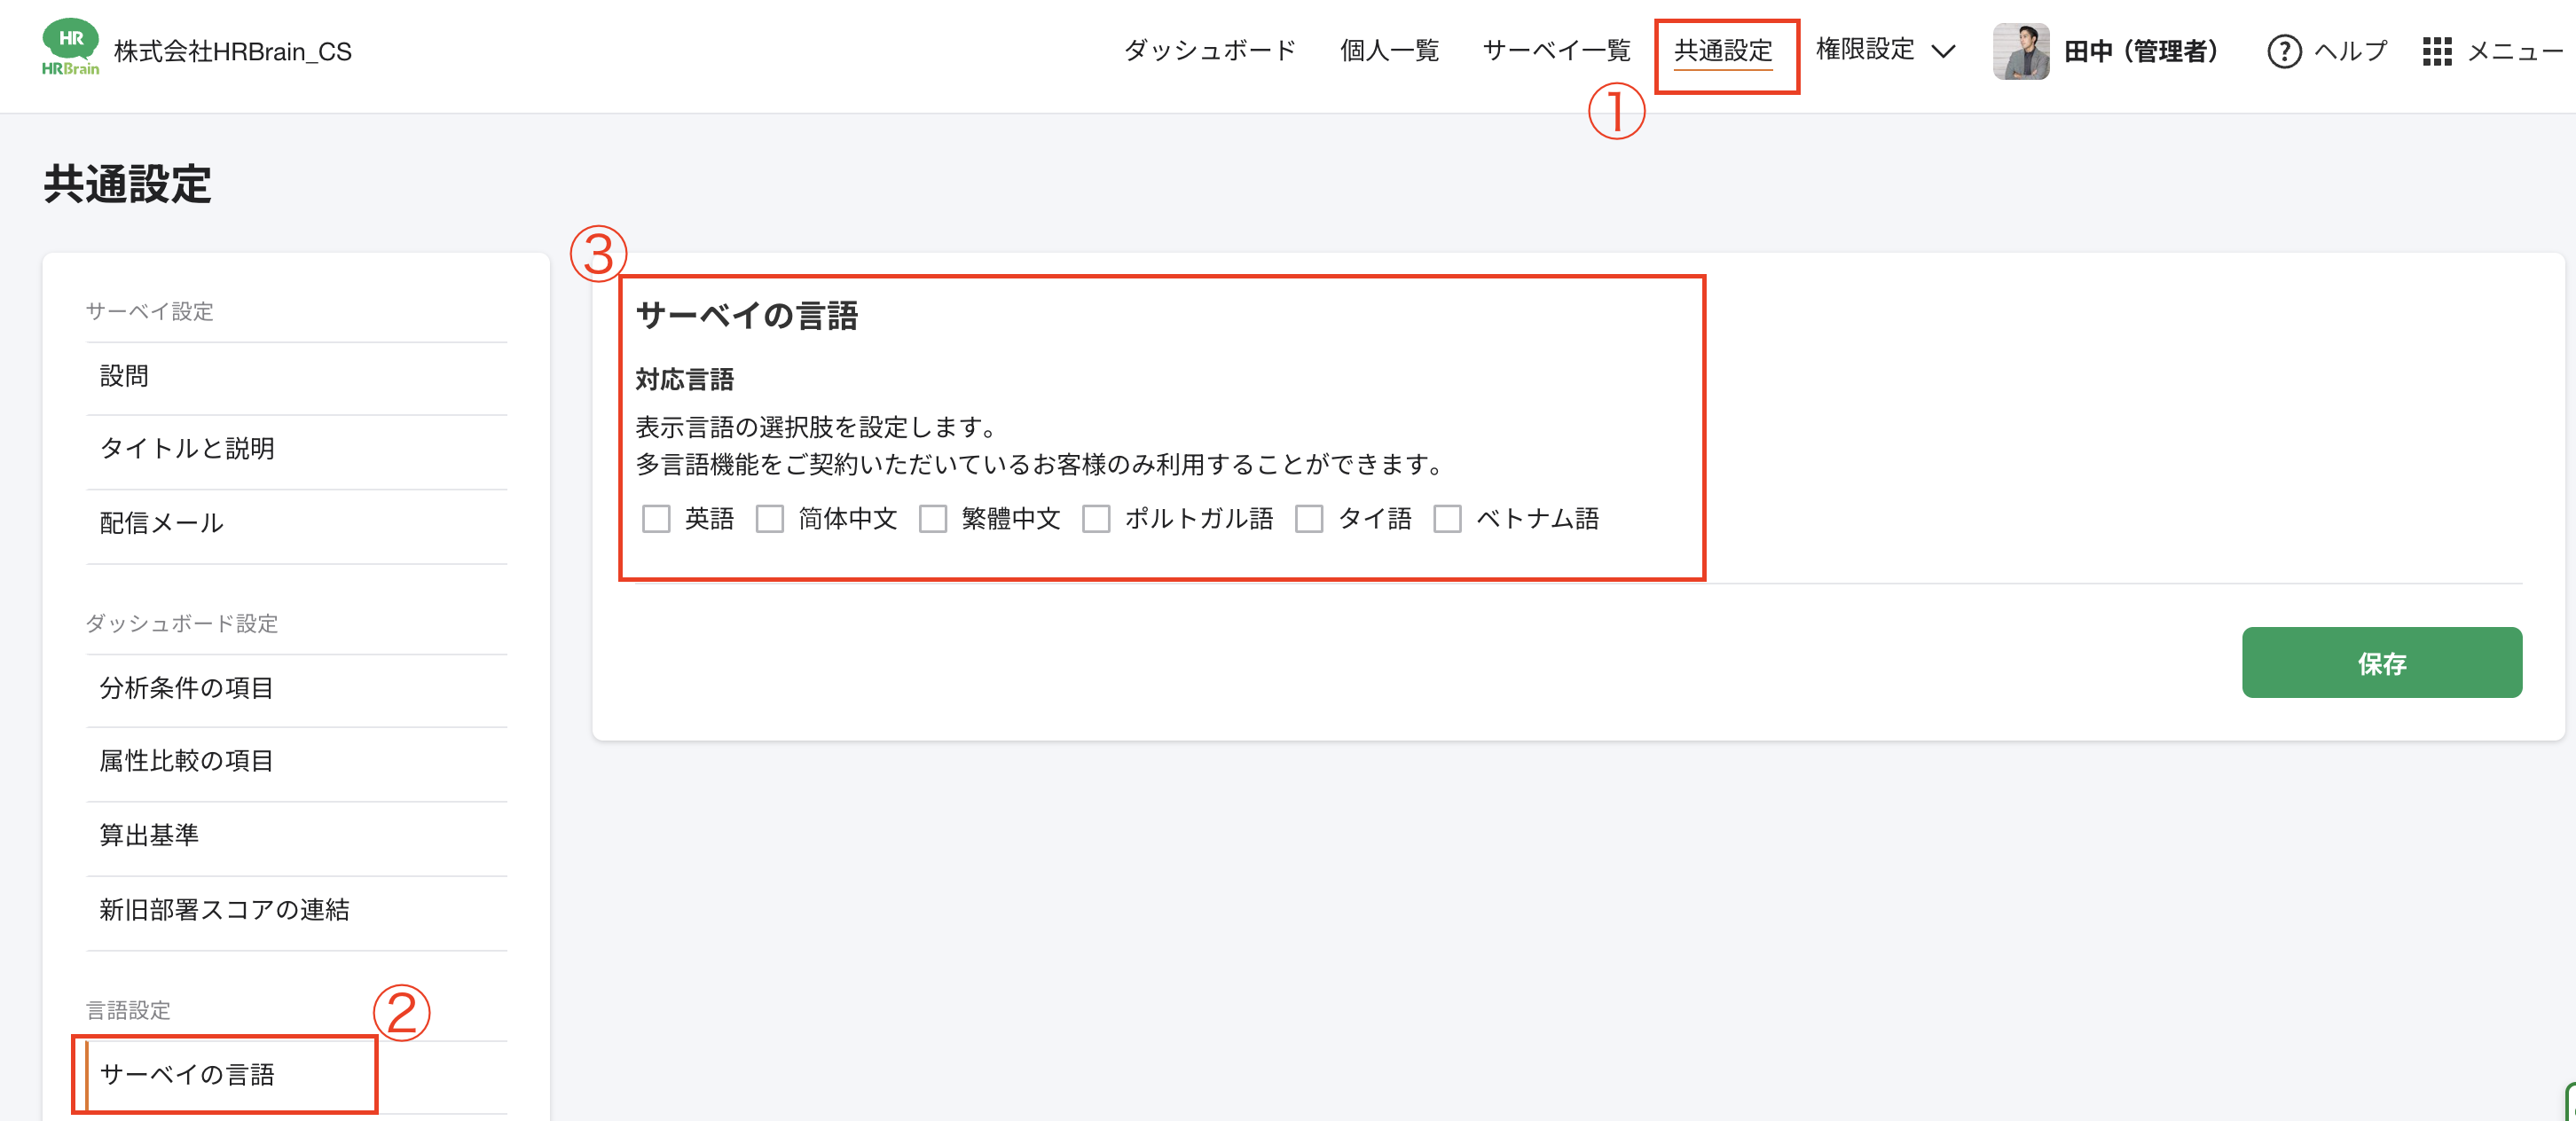Switch to the ダッシュボード tab
This screenshot has width=2576, height=1121.
pos(1209,50)
